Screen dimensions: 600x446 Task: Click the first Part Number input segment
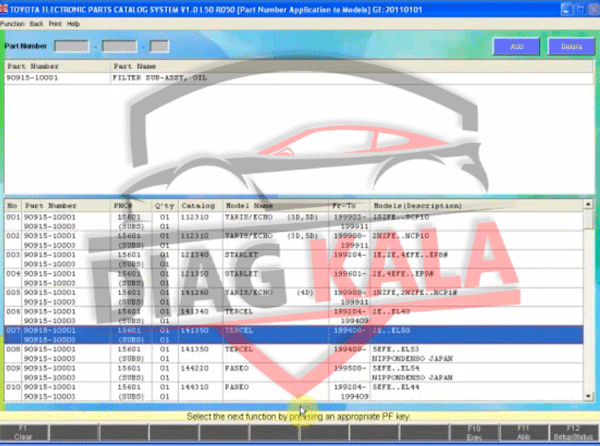(72, 46)
